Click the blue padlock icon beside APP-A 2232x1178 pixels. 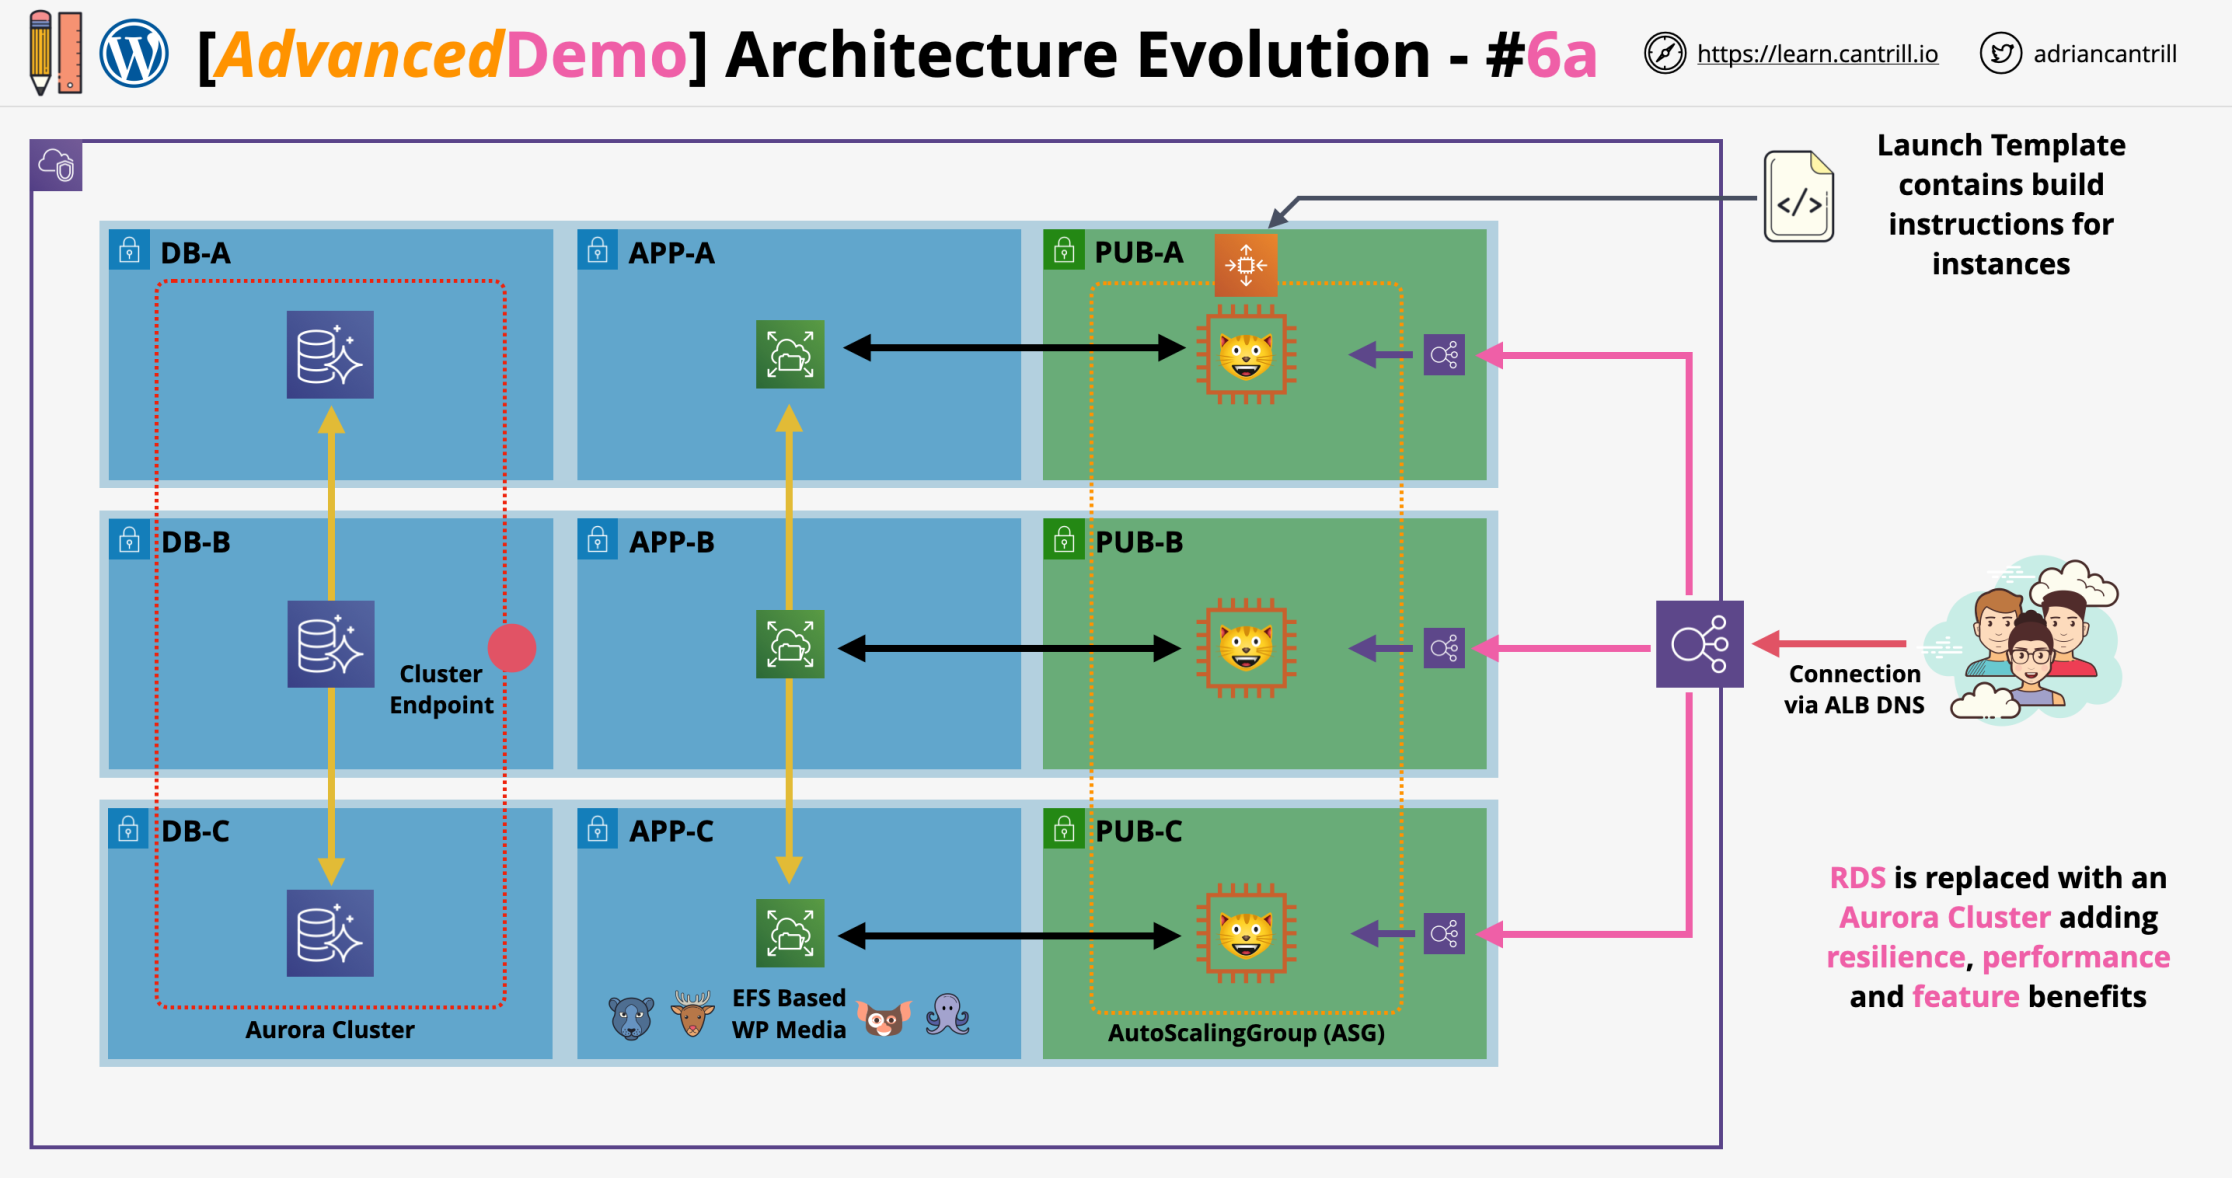click(597, 250)
